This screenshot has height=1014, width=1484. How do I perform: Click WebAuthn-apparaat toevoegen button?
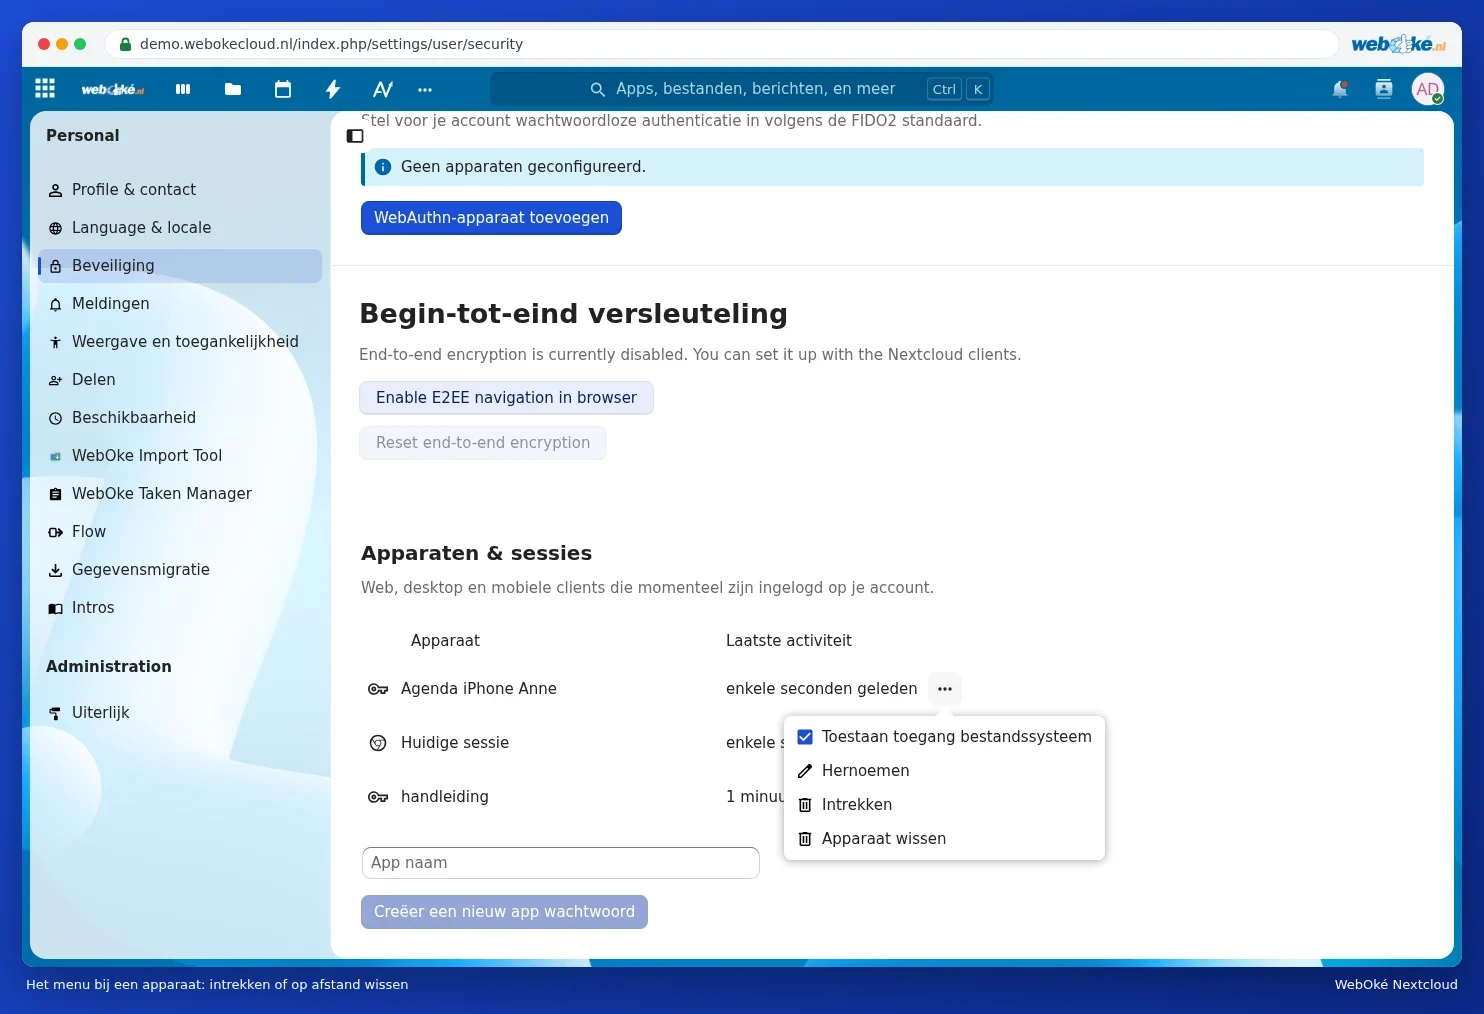491,218
